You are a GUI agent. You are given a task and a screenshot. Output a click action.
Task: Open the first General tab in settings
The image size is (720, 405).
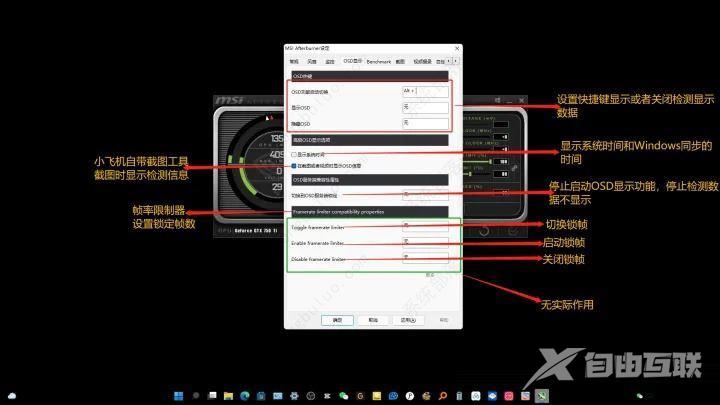coord(294,61)
